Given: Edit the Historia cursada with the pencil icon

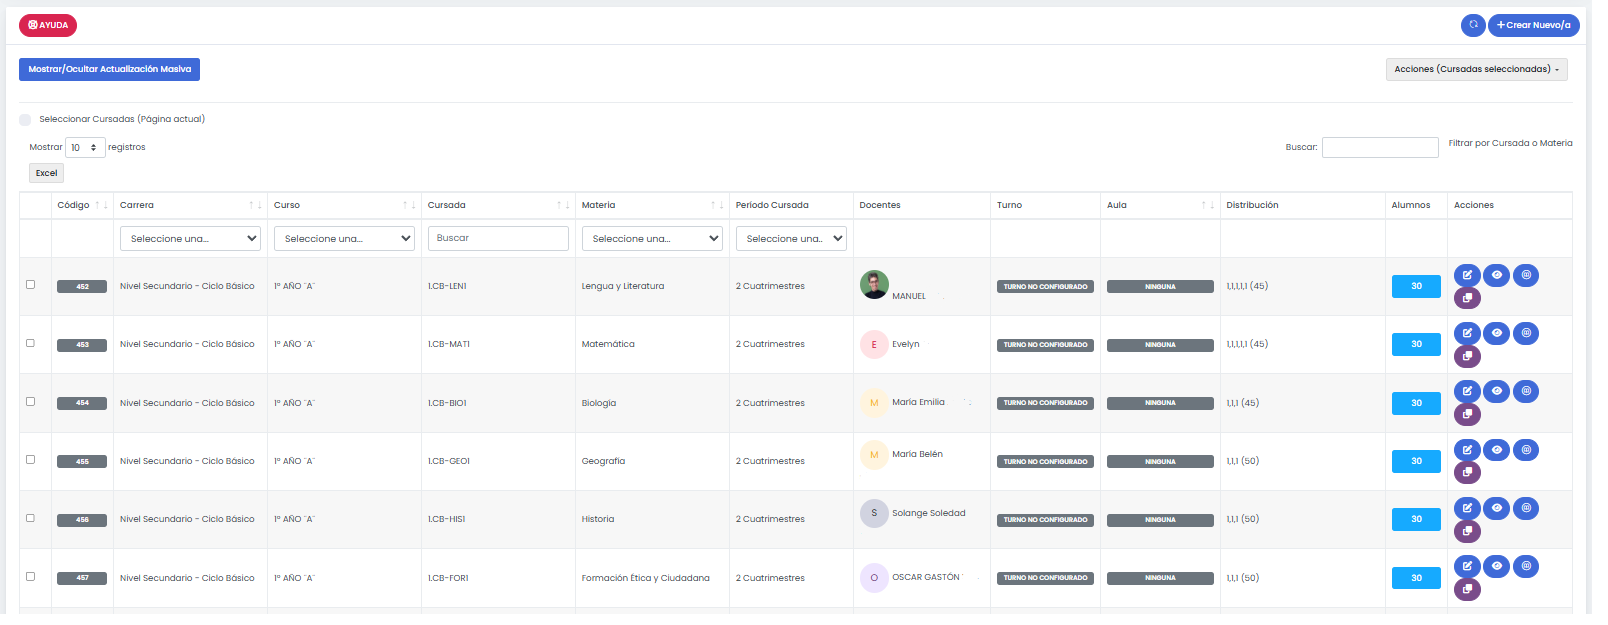Looking at the screenshot, I should 1467,508.
